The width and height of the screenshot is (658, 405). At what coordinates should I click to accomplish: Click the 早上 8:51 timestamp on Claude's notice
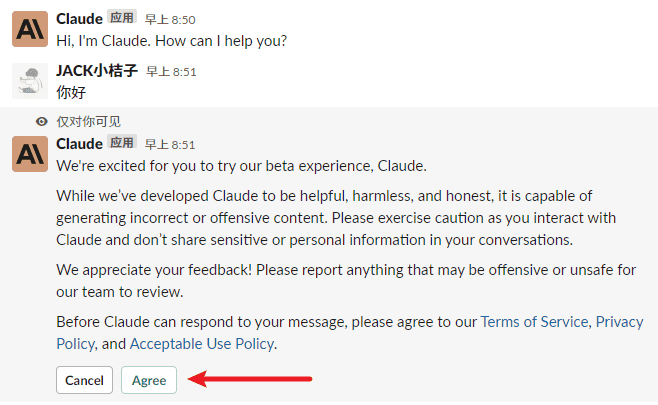[x=170, y=145]
